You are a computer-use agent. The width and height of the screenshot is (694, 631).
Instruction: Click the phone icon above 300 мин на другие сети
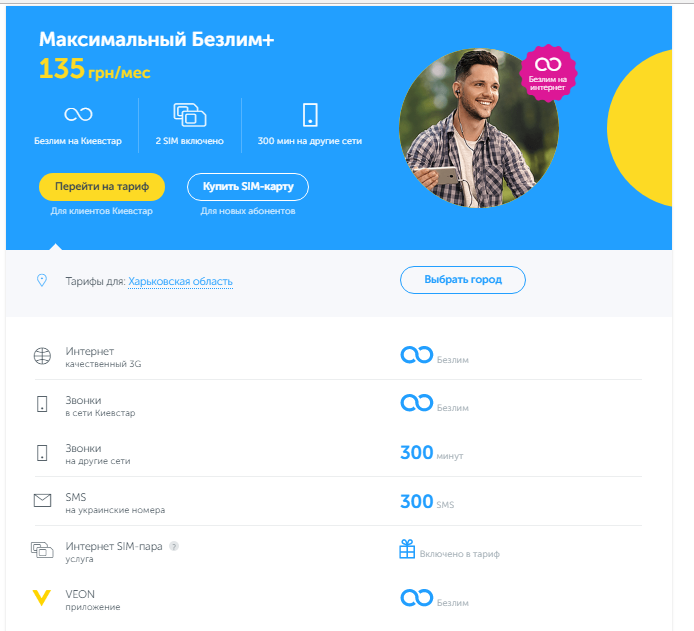(x=310, y=115)
